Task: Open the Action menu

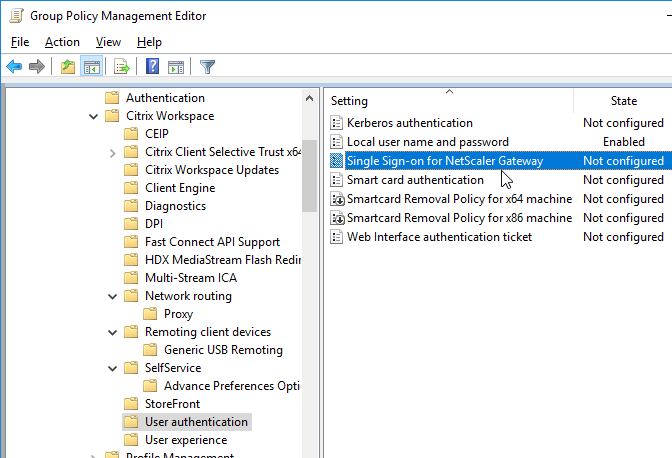Action: pos(62,42)
